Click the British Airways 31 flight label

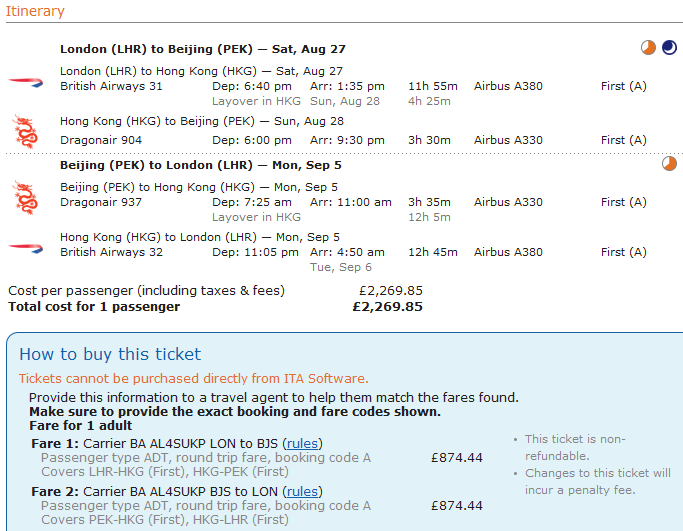pos(111,86)
